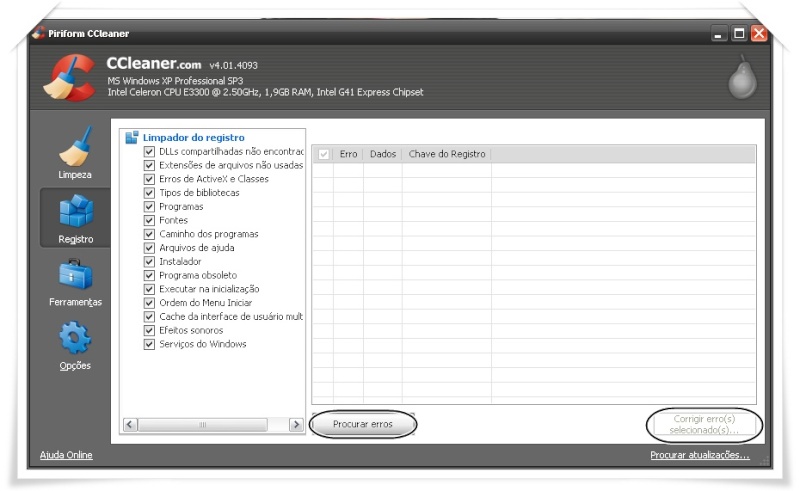The height and width of the screenshot is (491, 800).
Task: Toggle the Fontes checkbox
Action: click(149, 220)
